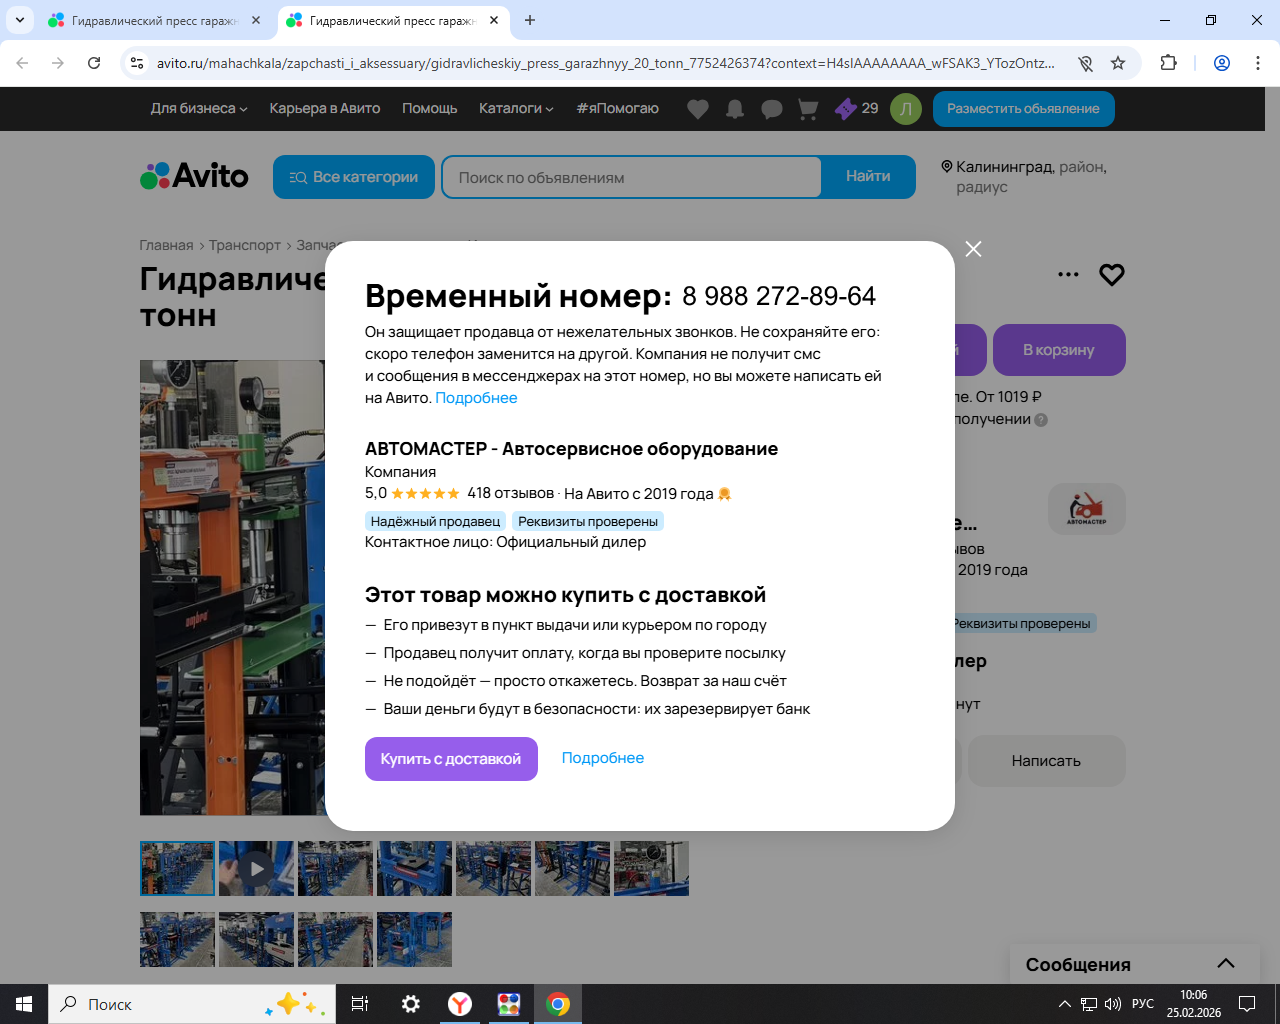
Task: Open Chrome profile icon
Action: point(1222,63)
